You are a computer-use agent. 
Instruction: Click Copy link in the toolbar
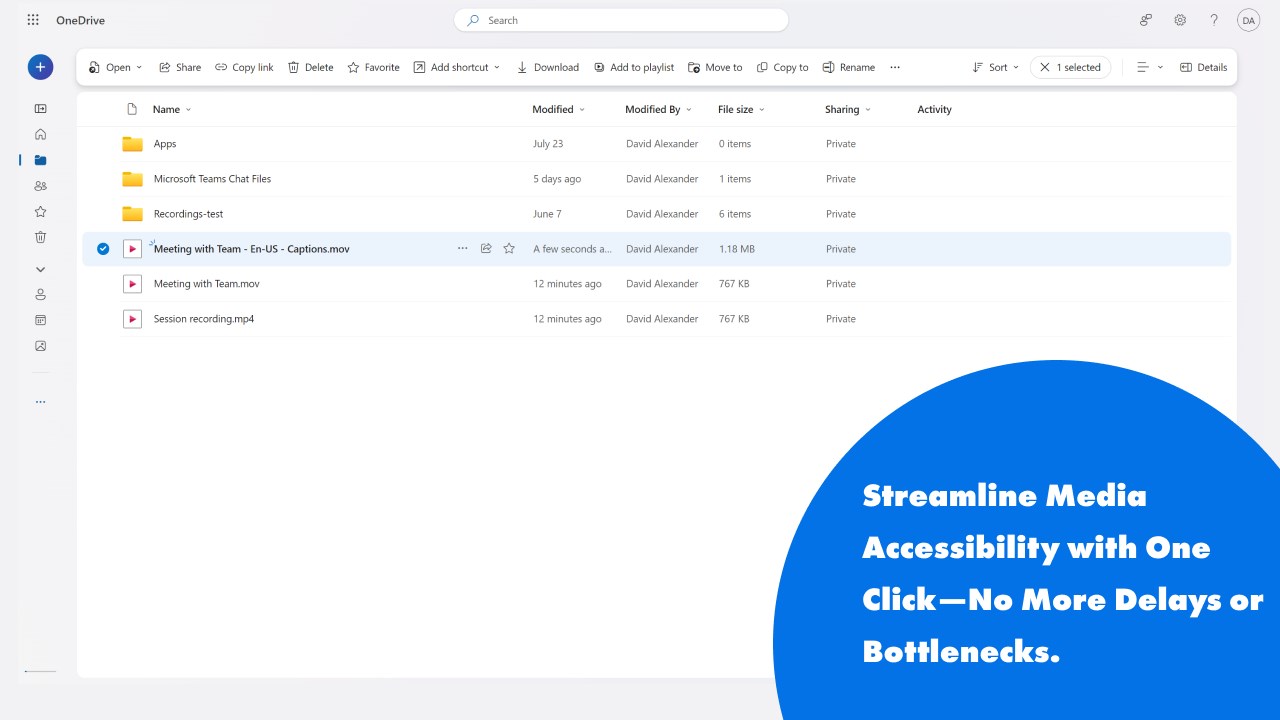(x=244, y=67)
